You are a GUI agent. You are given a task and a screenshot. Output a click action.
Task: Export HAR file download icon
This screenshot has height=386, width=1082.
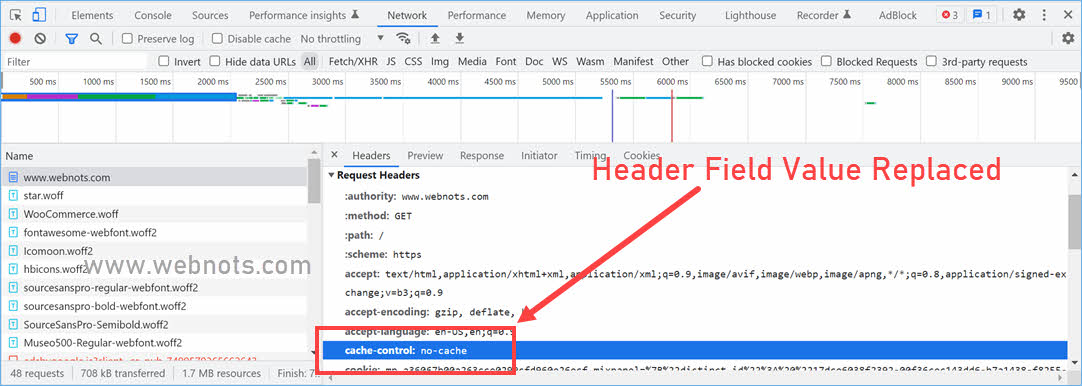click(x=460, y=39)
